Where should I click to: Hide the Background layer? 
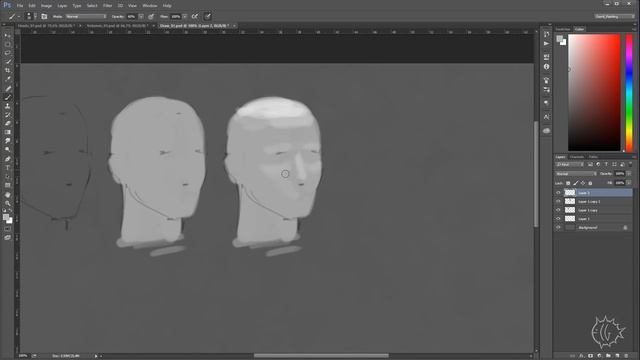click(x=558, y=227)
